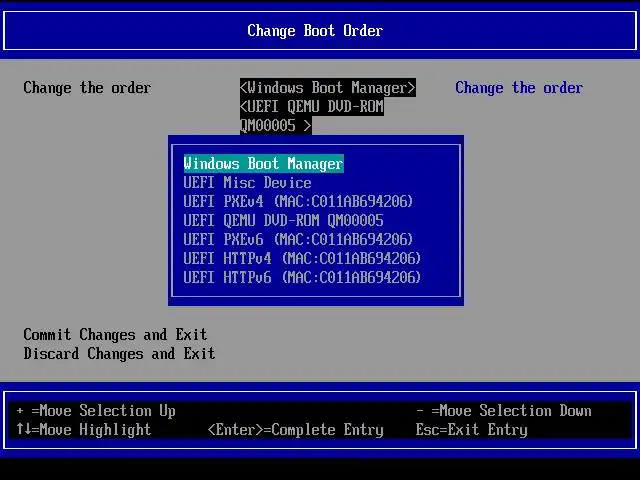640x480 pixels.
Task: Click the 'Esc=Exit Entry' hint
Action: tap(471, 429)
